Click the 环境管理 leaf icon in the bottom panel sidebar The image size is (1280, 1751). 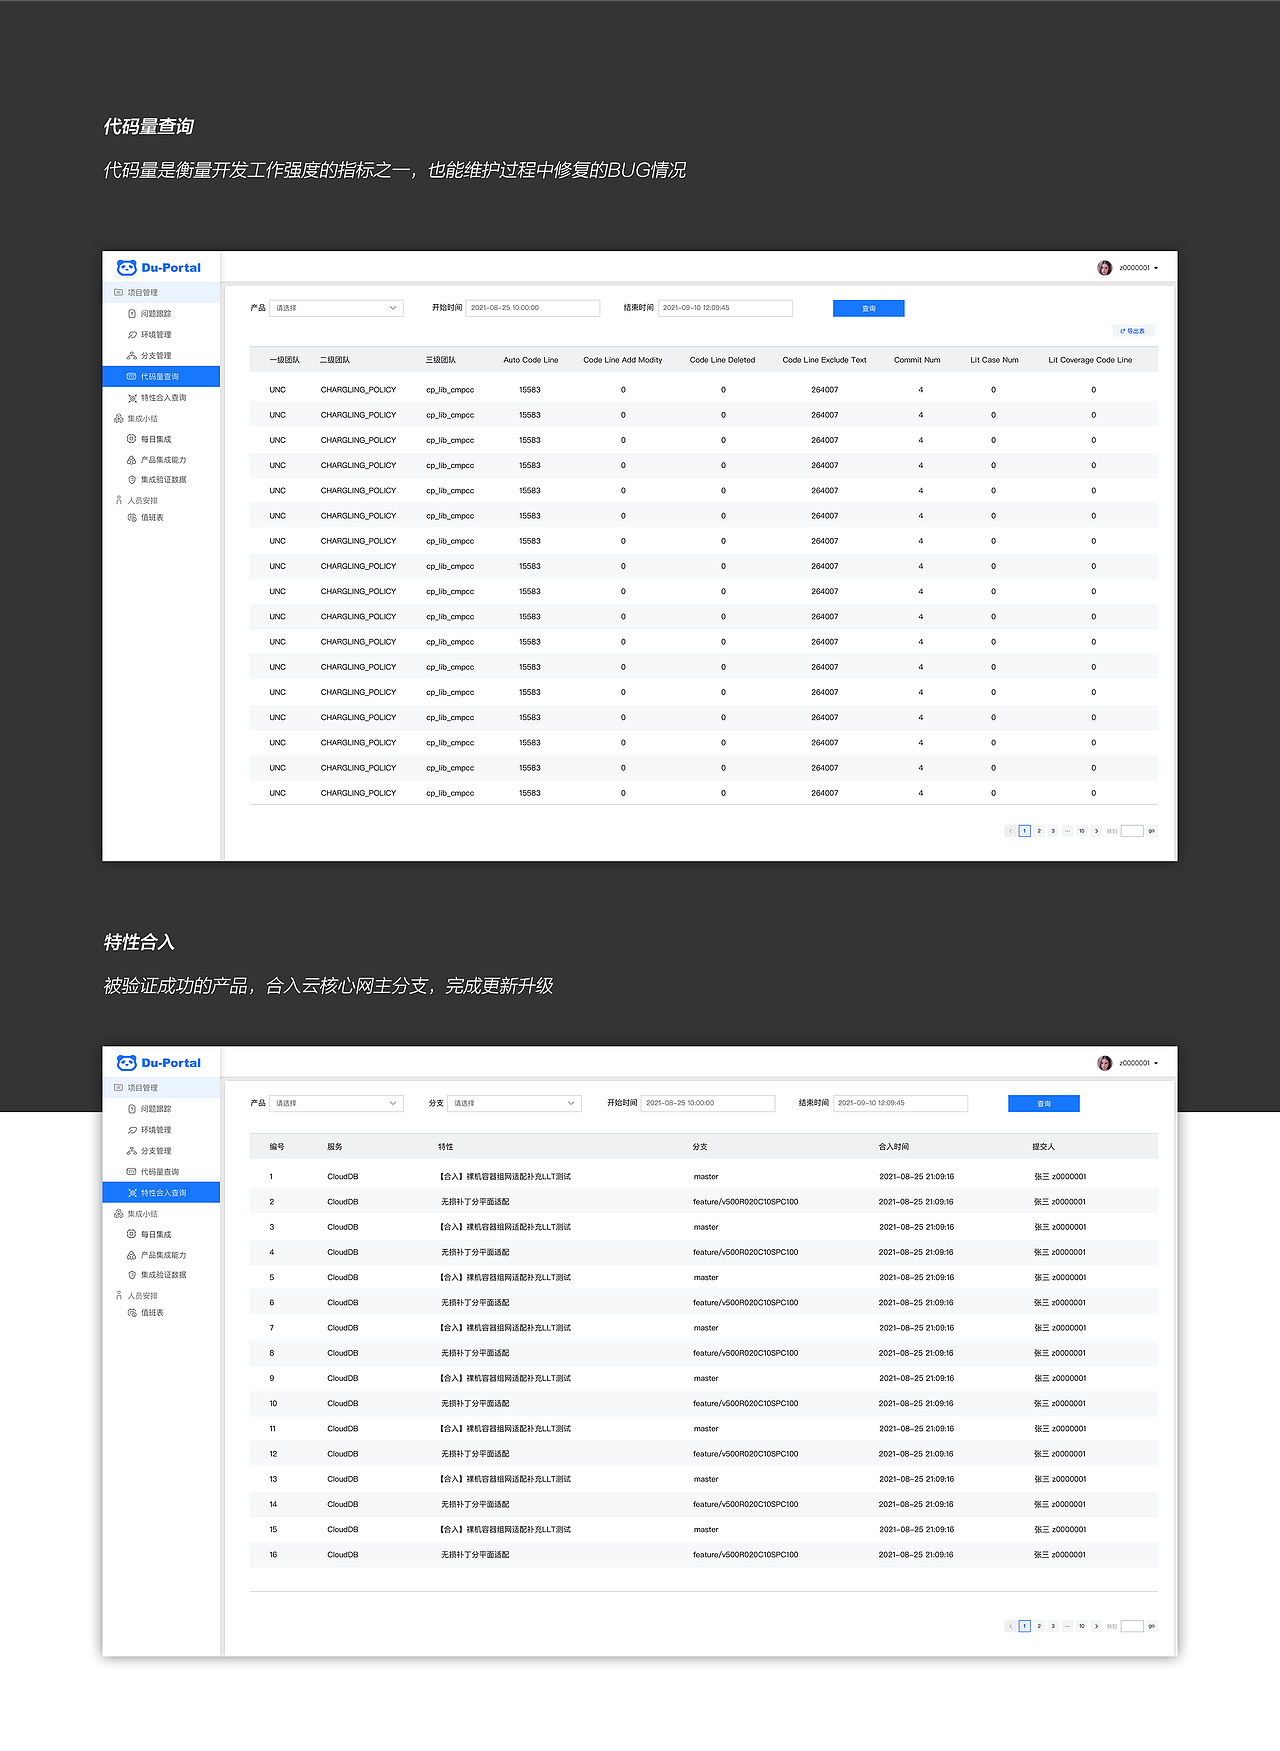coord(132,1130)
